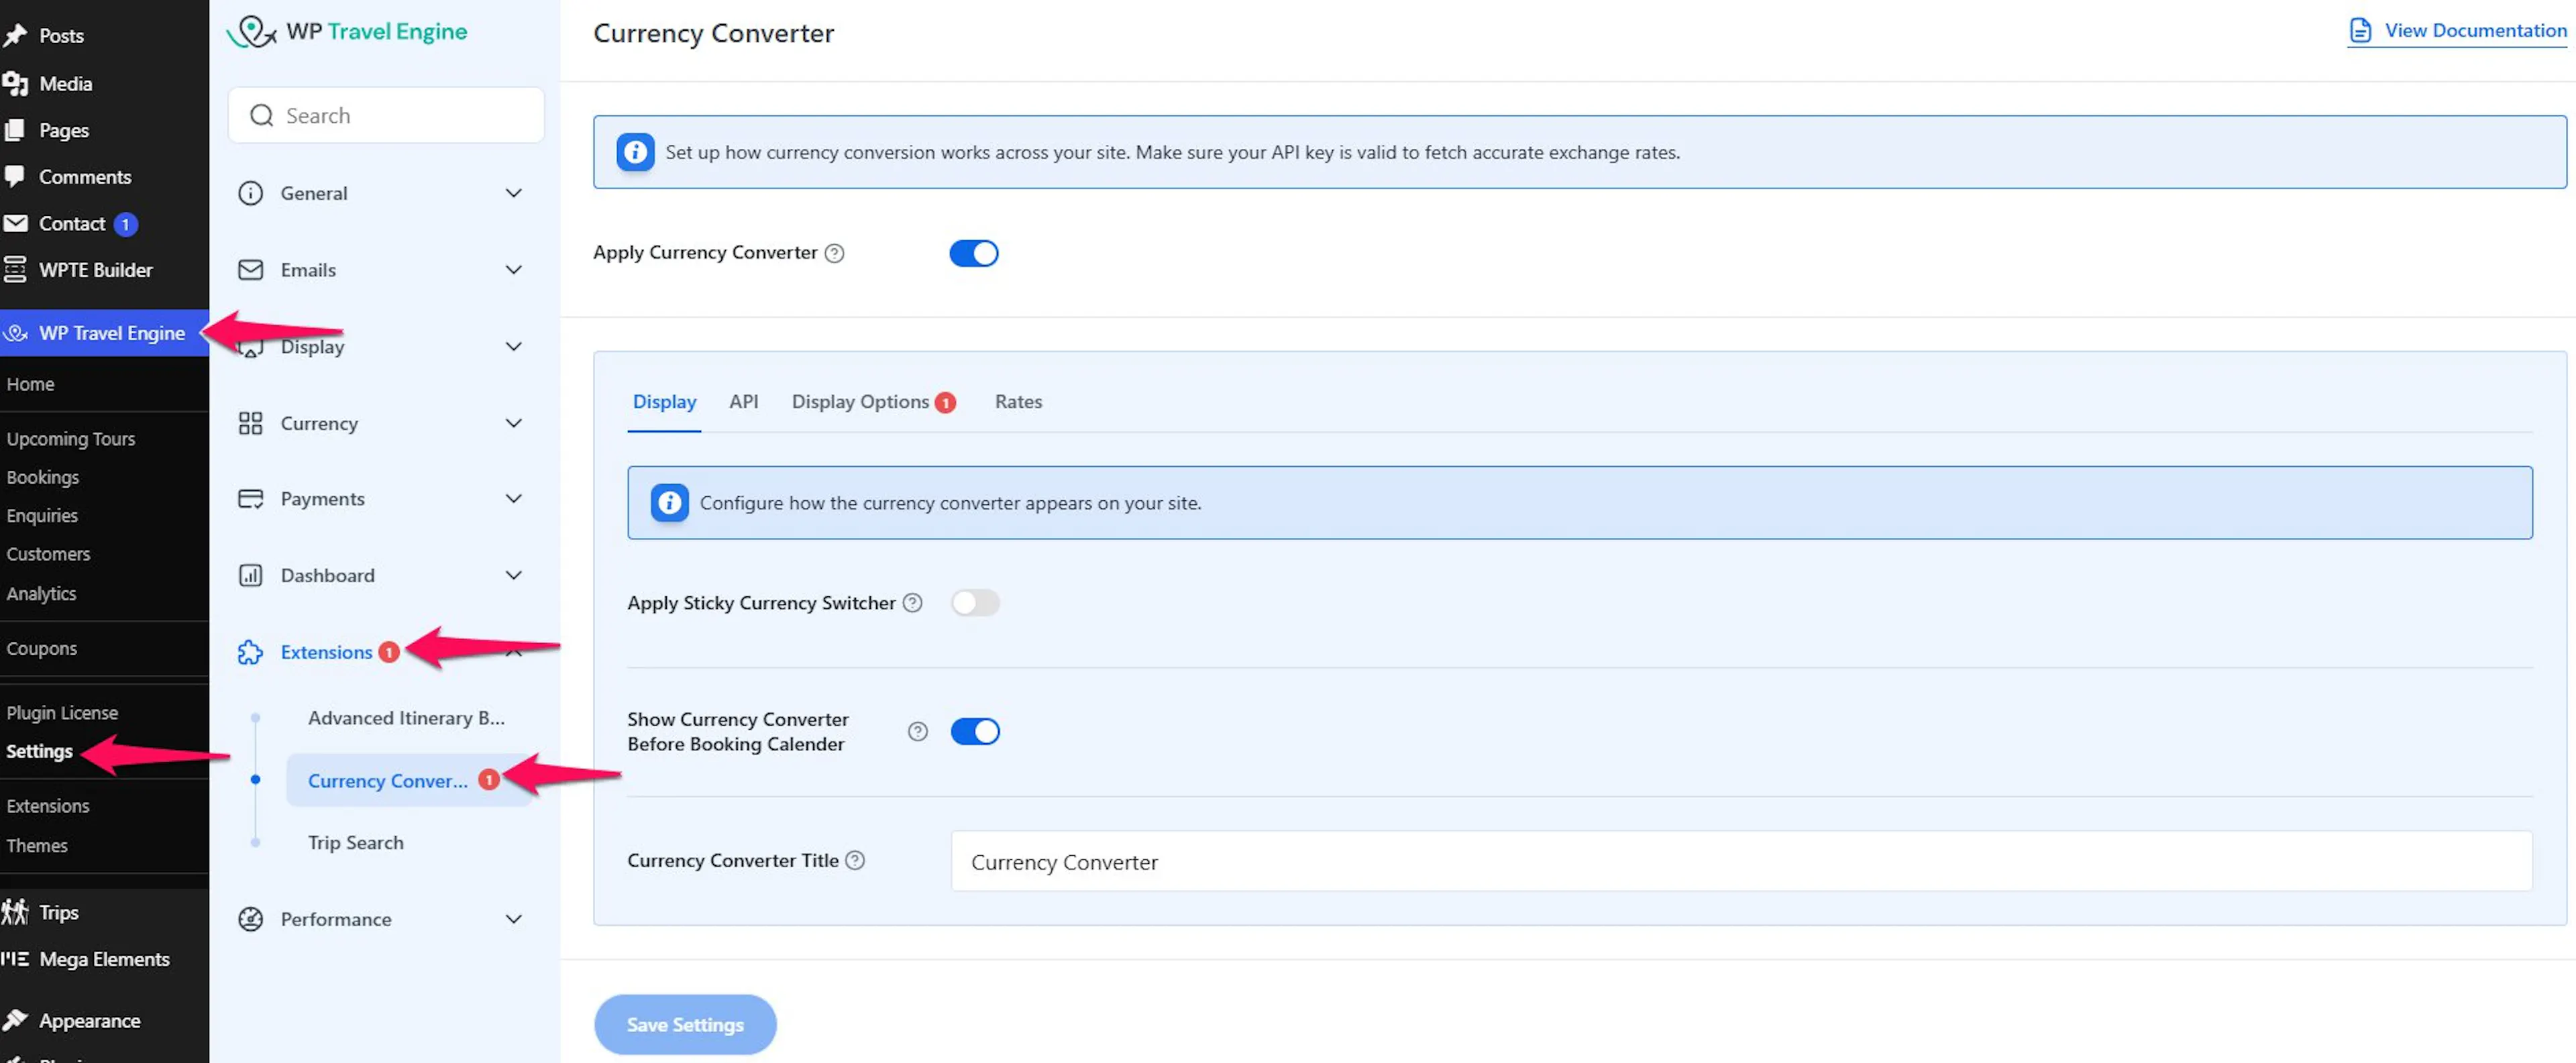Click help icon beside Currency Converter Title
The height and width of the screenshot is (1063, 2576).
tap(855, 860)
